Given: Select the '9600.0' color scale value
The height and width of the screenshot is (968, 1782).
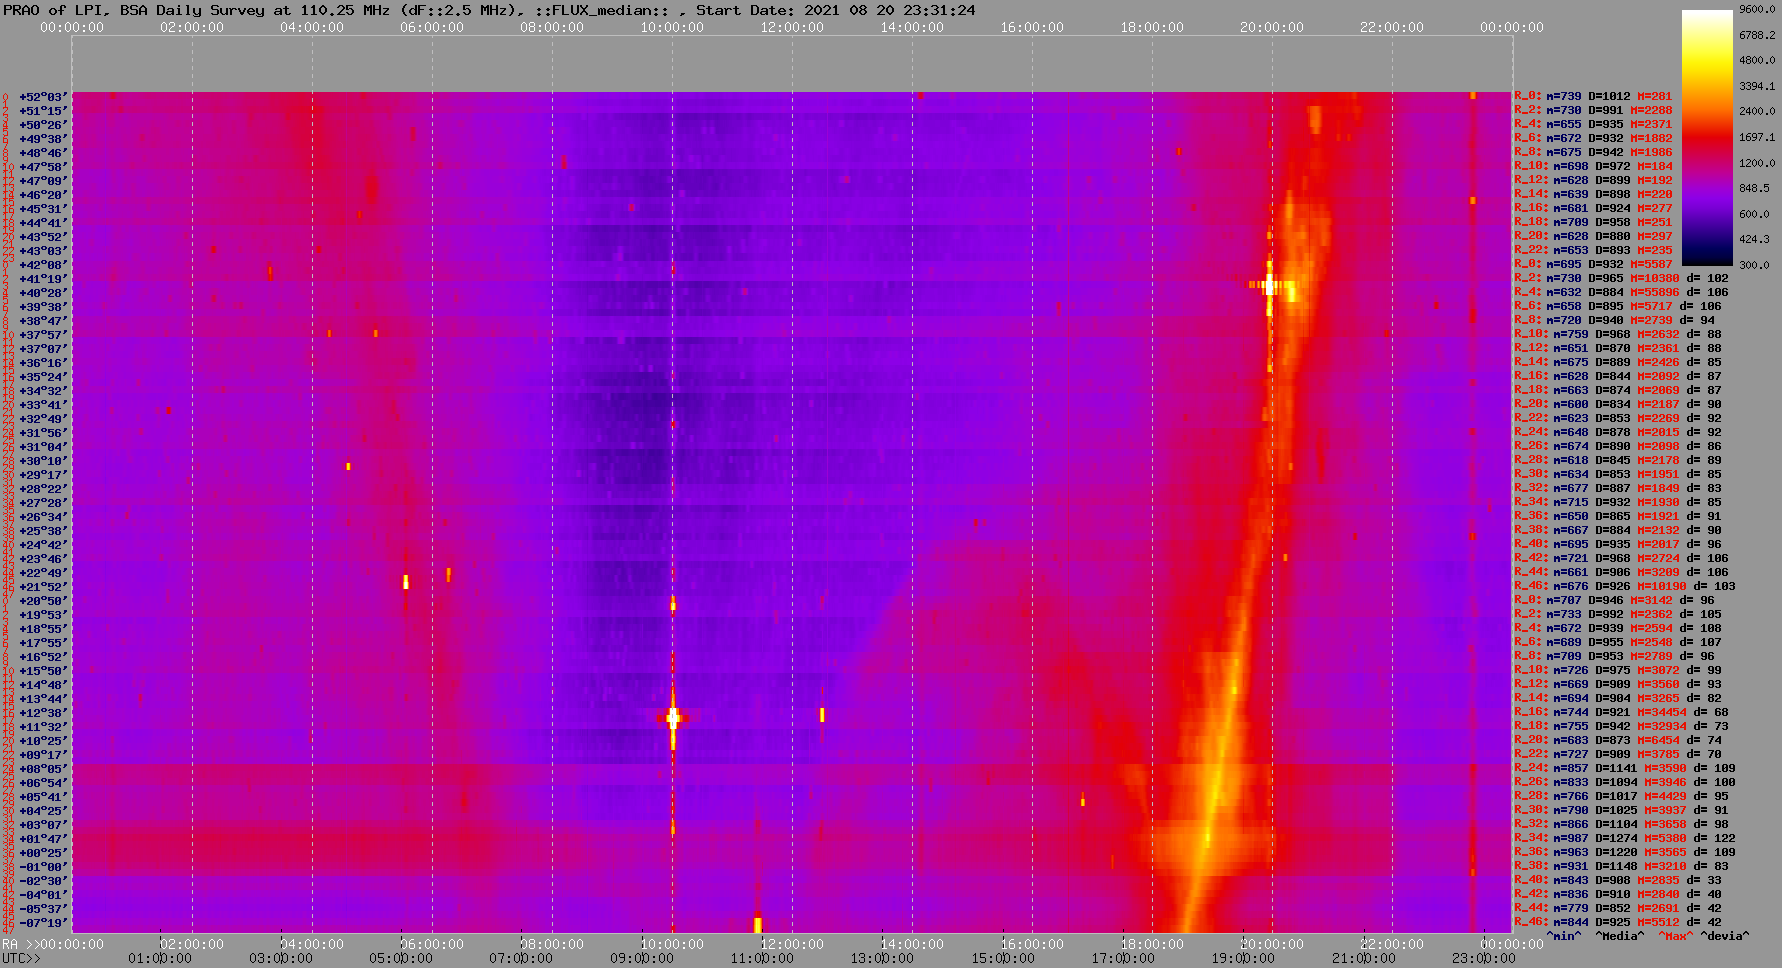Looking at the screenshot, I should pos(1757,9).
